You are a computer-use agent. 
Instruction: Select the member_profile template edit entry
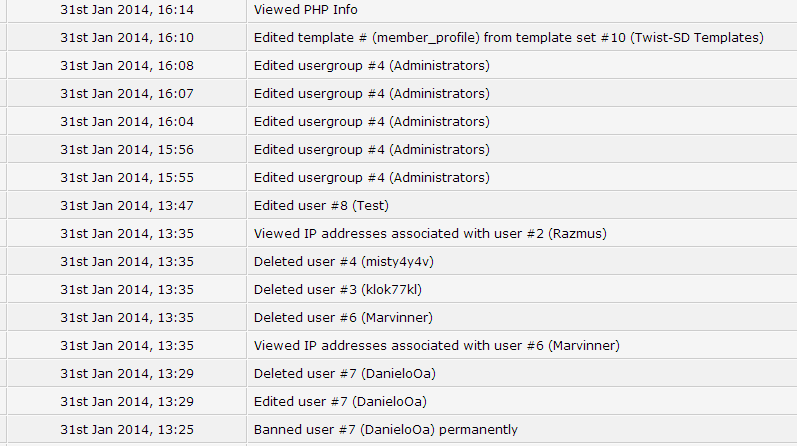coord(509,38)
